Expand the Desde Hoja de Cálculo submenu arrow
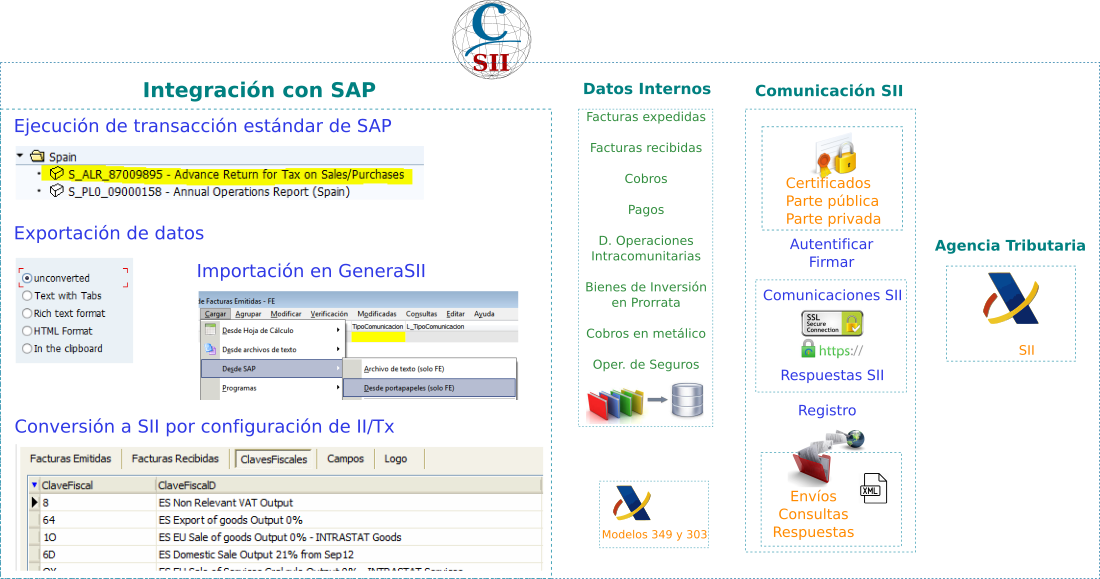The image size is (1100, 579). click(x=338, y=330)
